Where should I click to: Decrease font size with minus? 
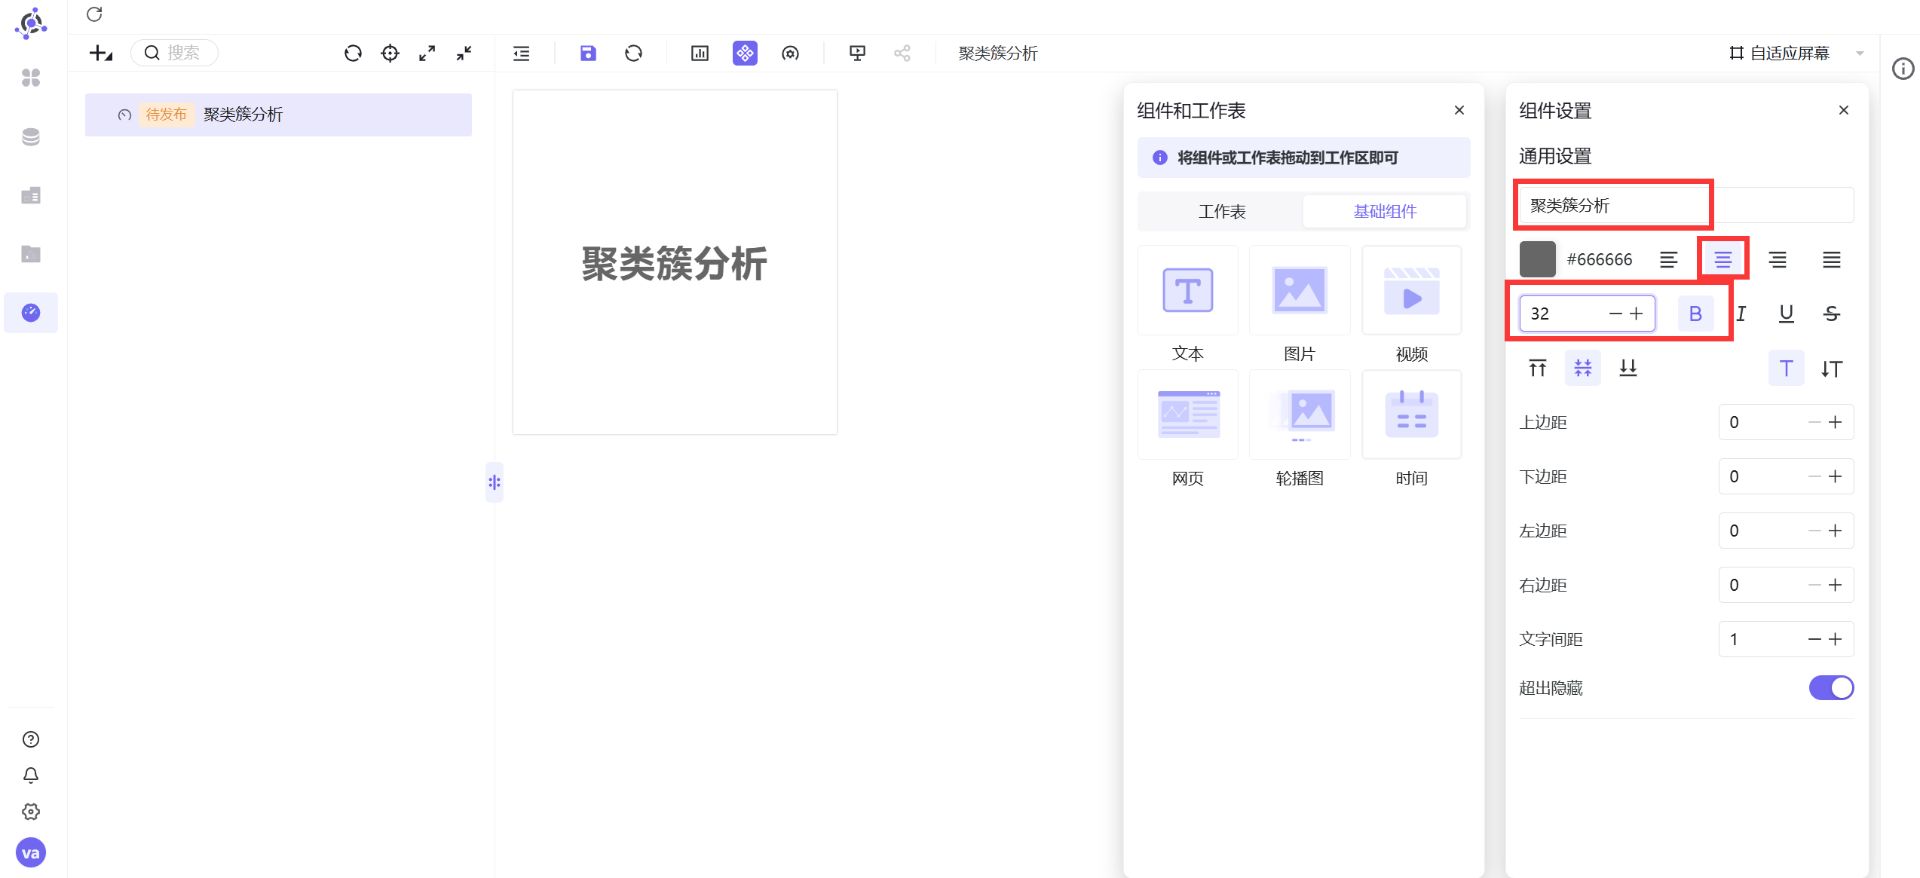click(1615, 314)
